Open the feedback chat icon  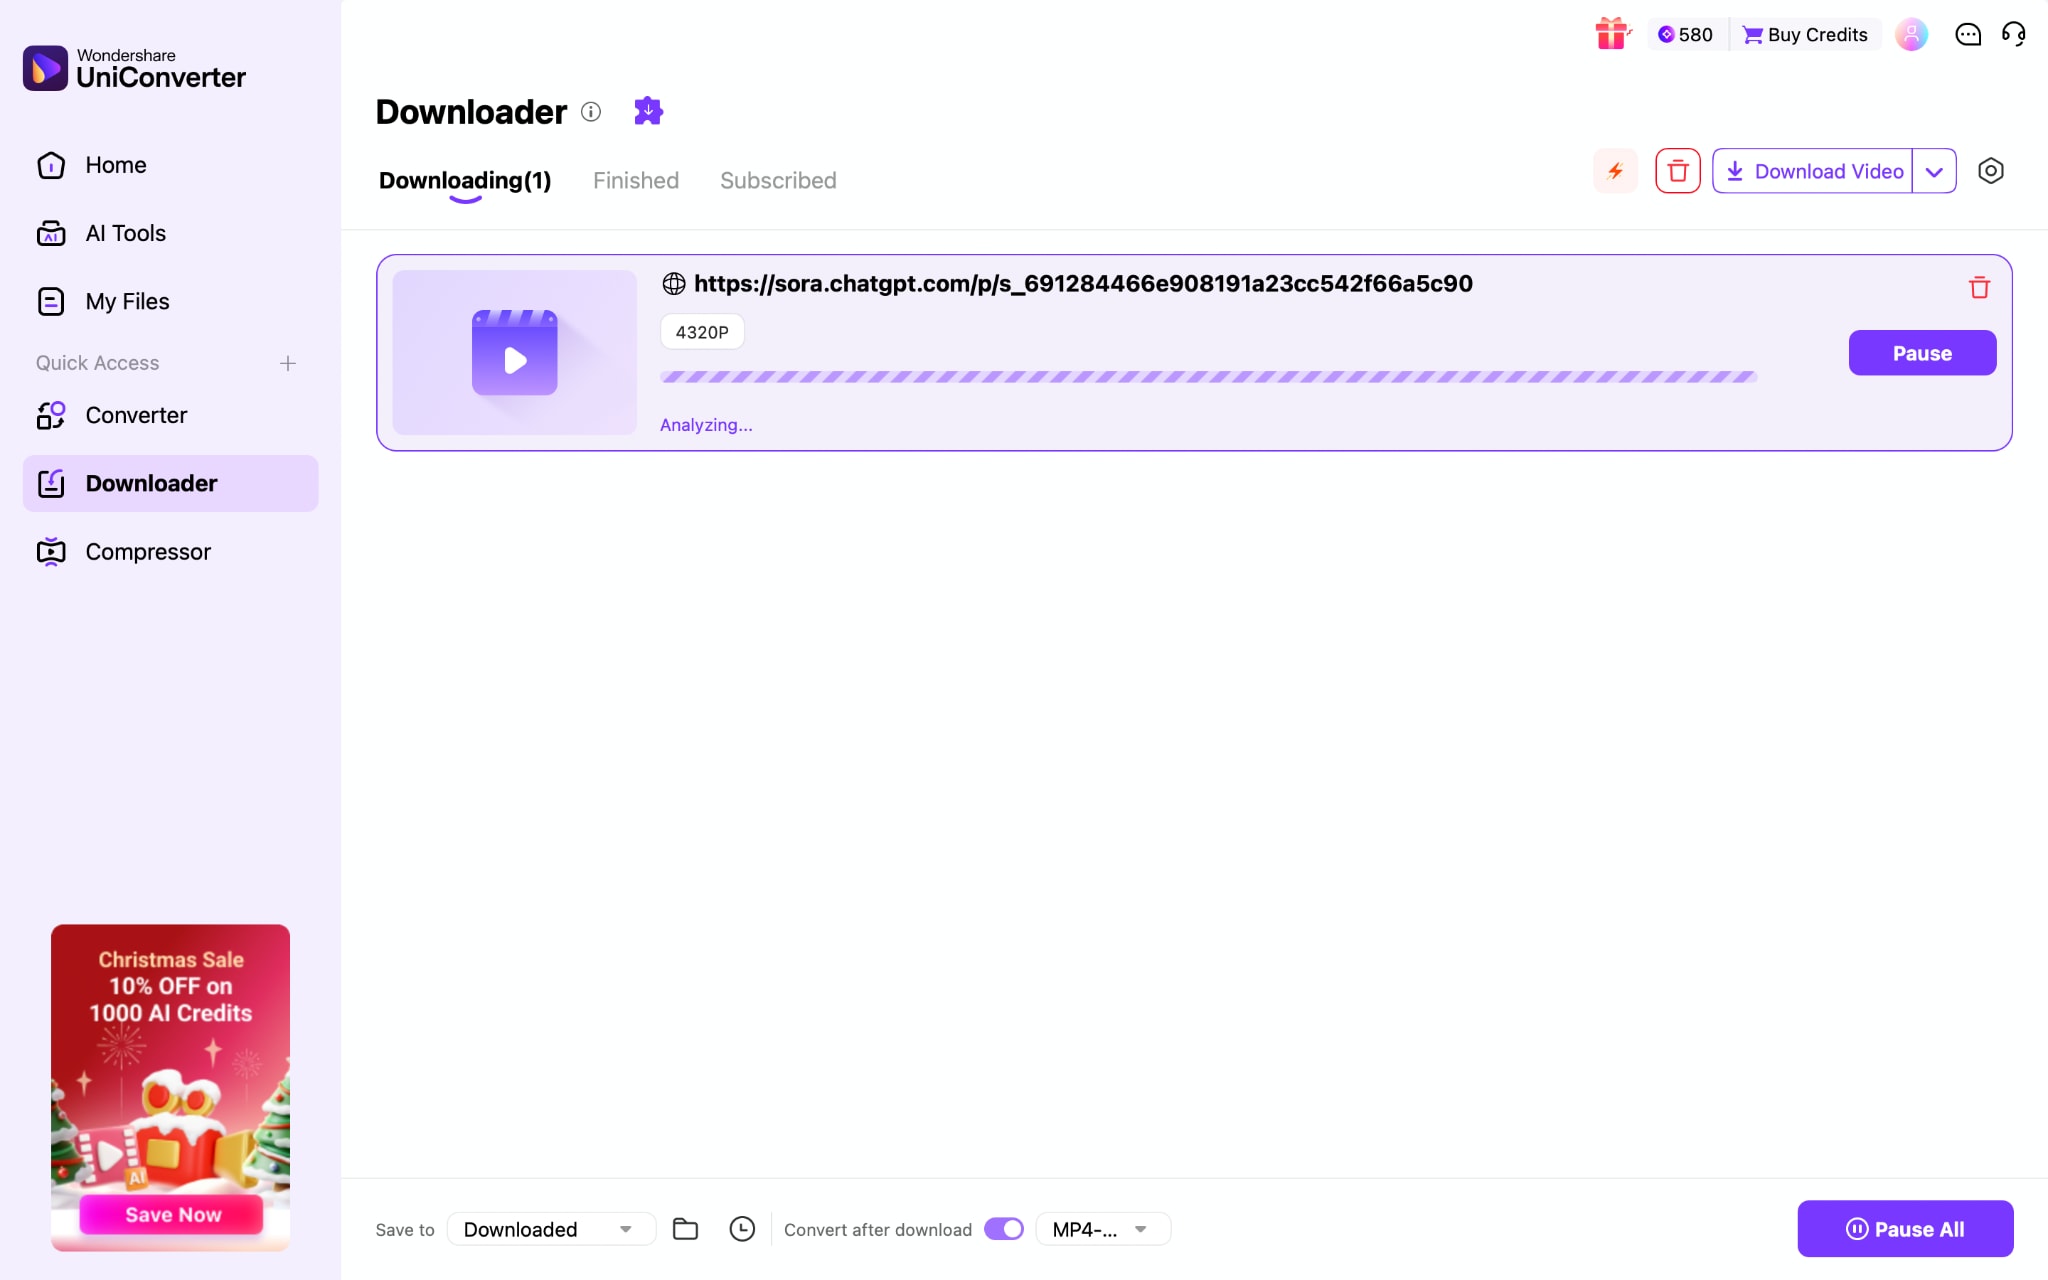[1966, 34]
